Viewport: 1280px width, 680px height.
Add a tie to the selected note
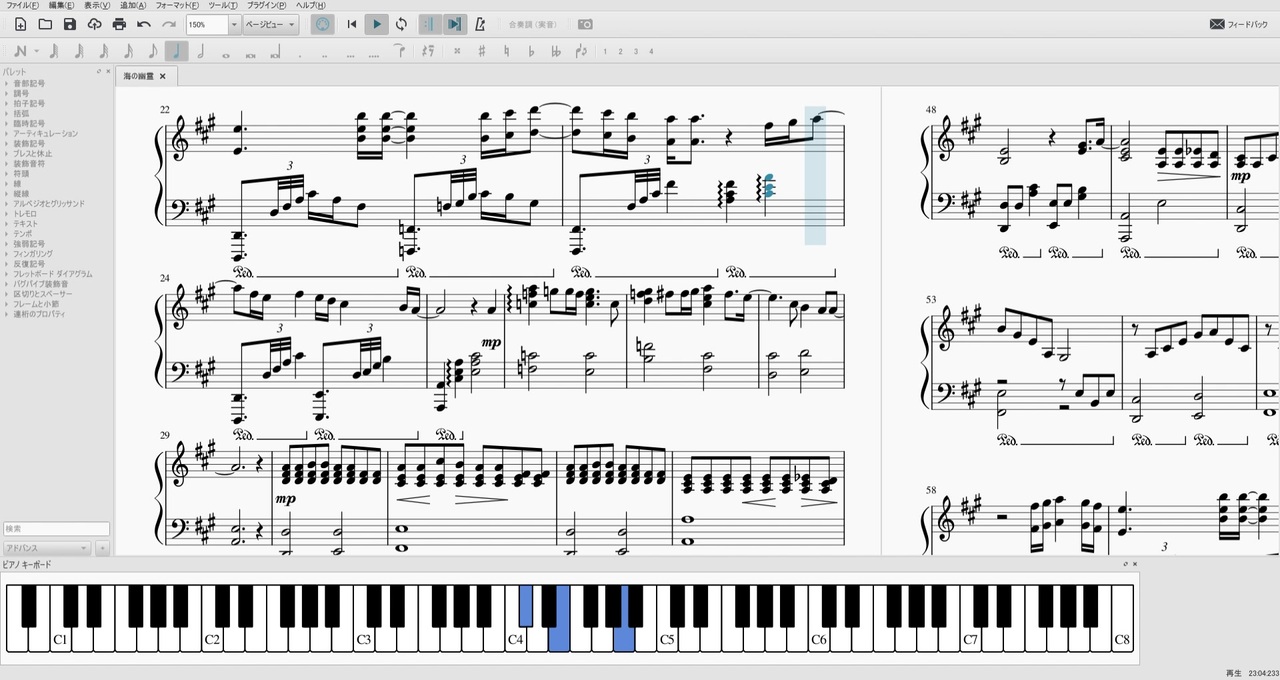tap(399, 51)
